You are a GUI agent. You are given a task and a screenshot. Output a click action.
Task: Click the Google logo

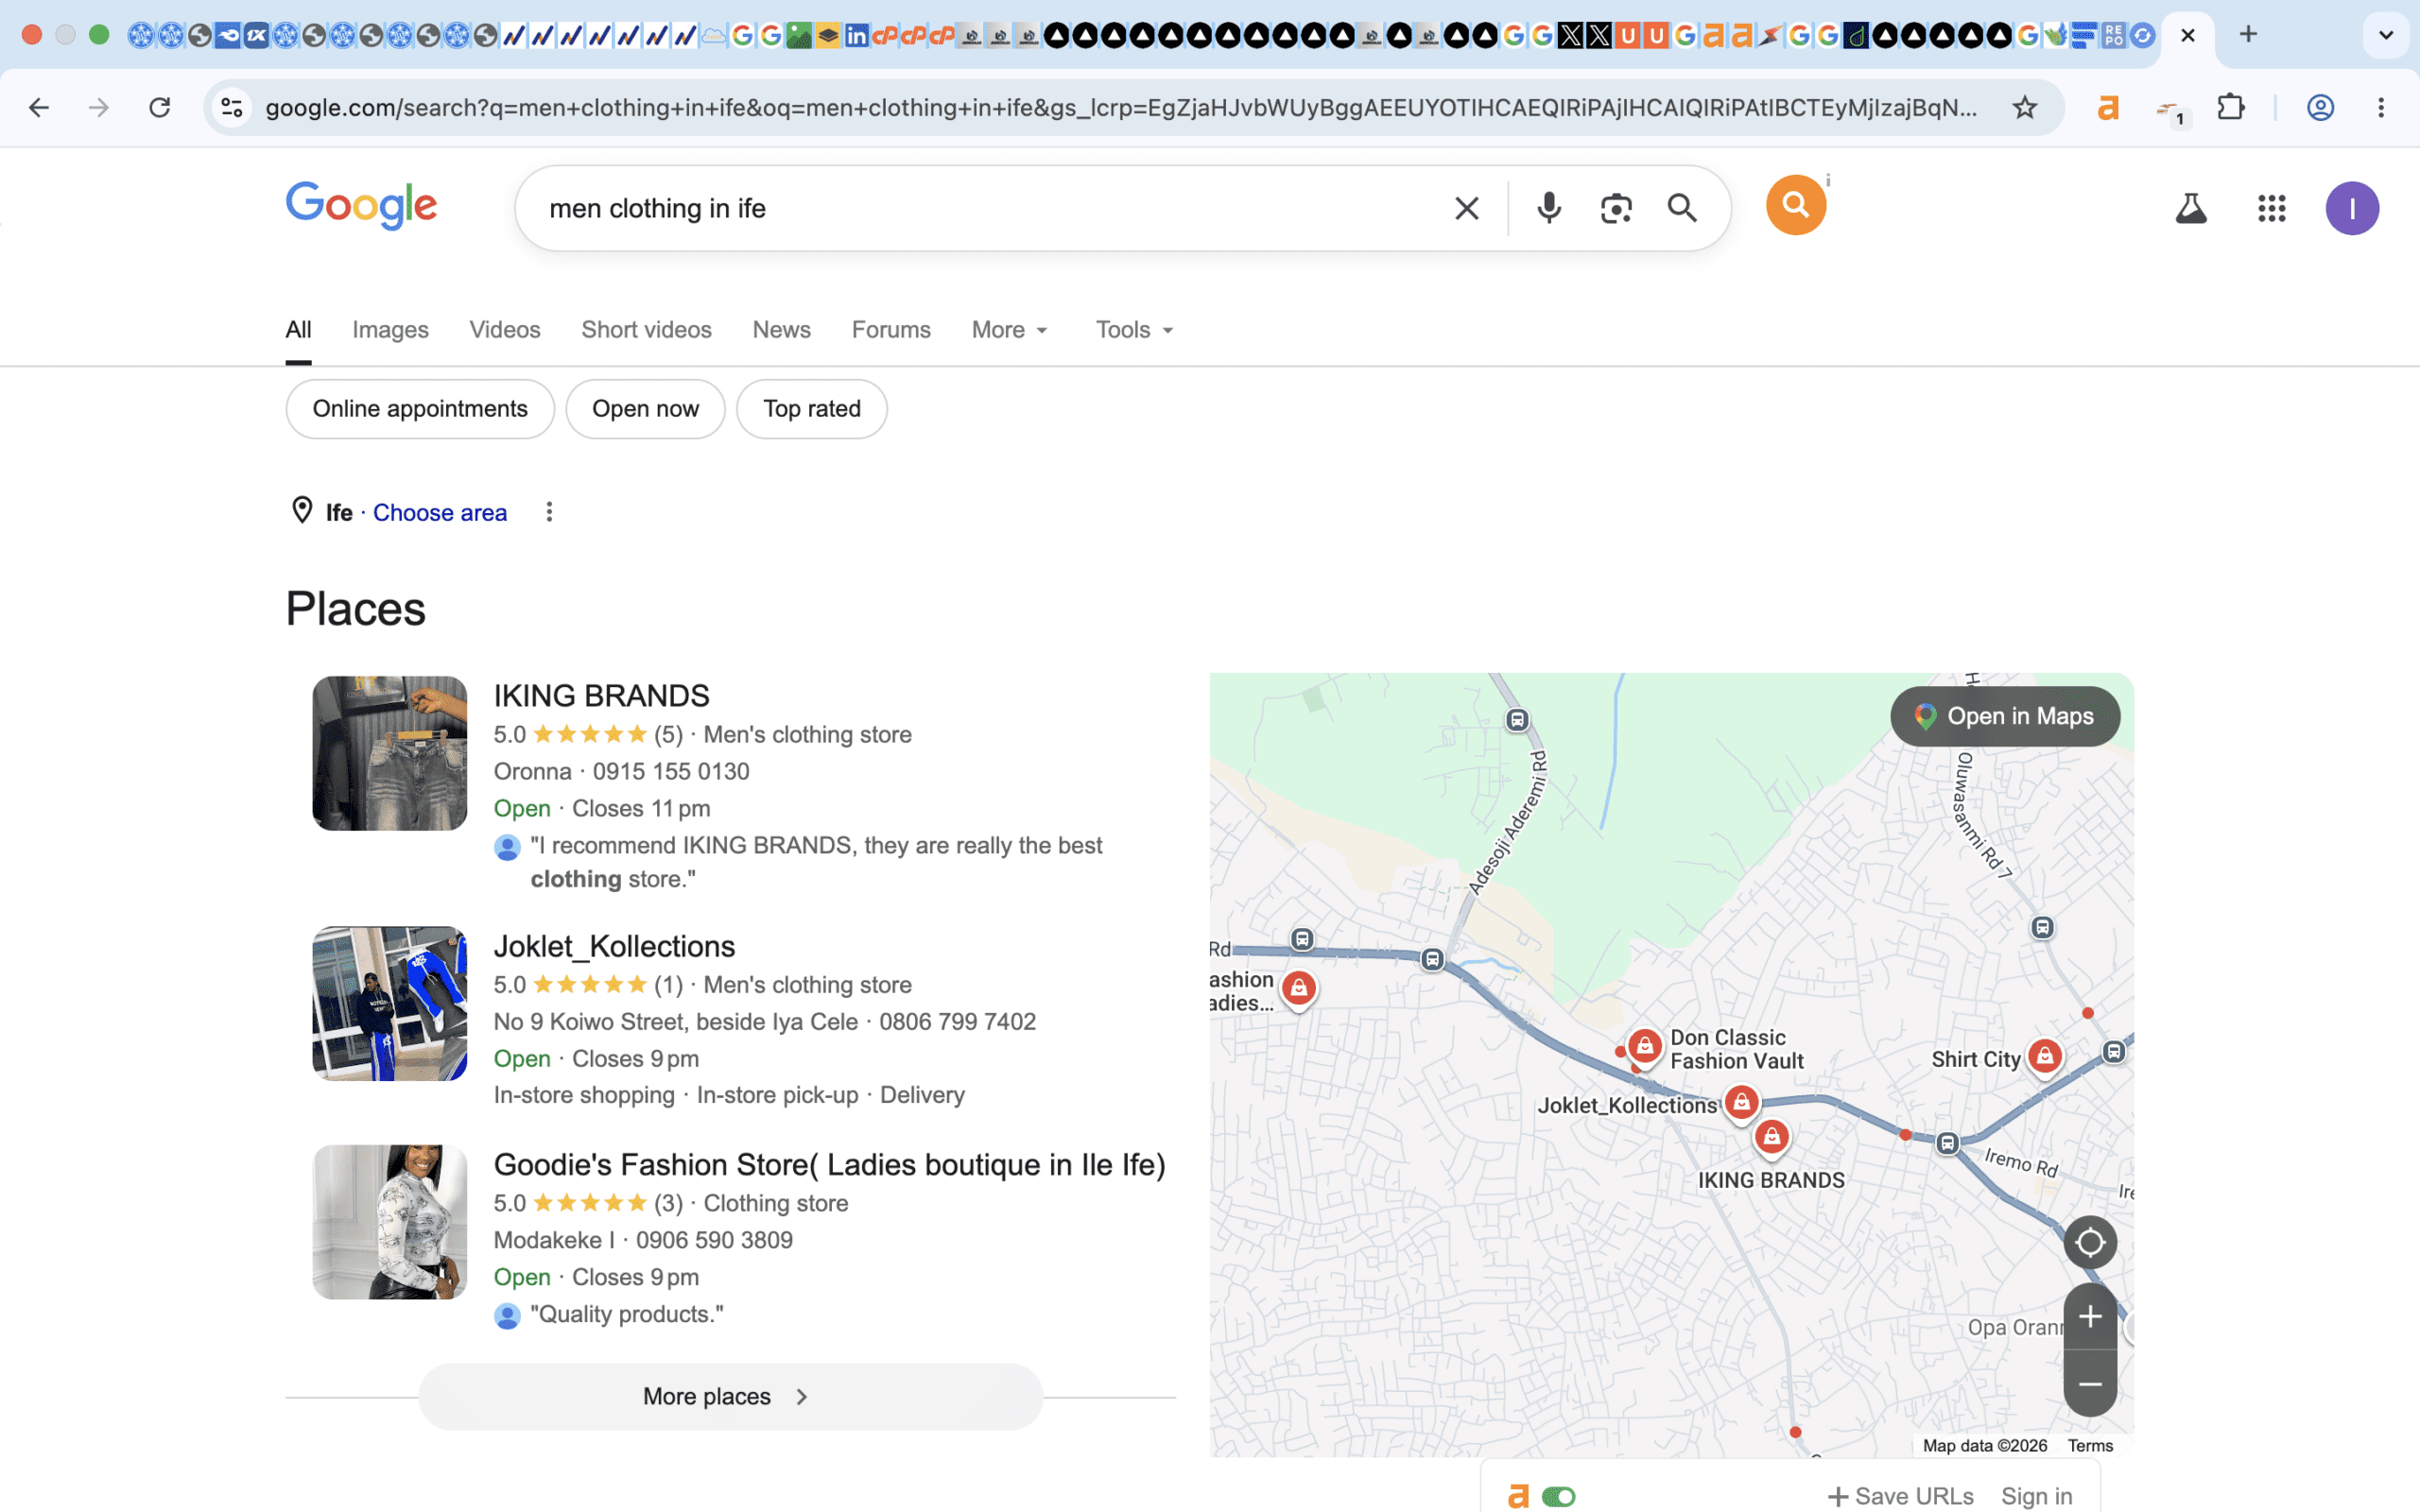361,205
